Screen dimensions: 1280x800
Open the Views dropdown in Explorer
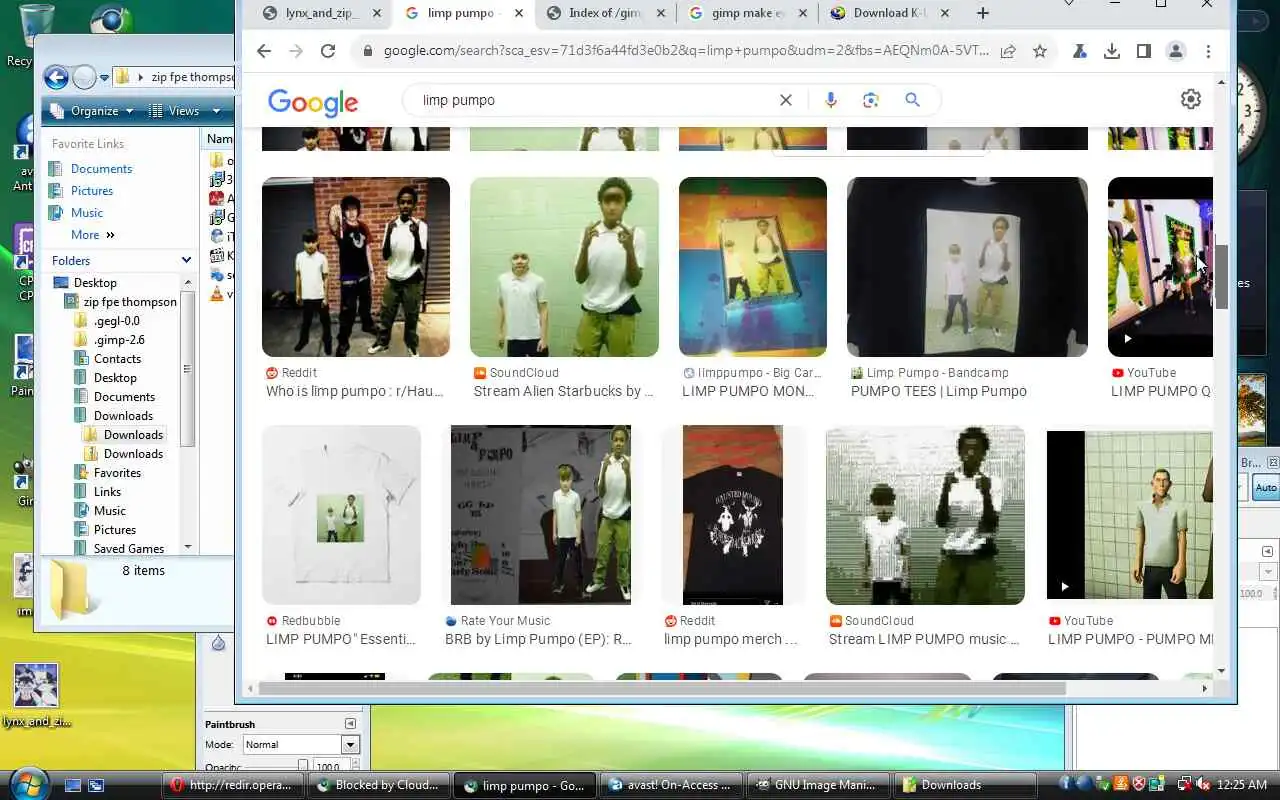pos(184,111)
